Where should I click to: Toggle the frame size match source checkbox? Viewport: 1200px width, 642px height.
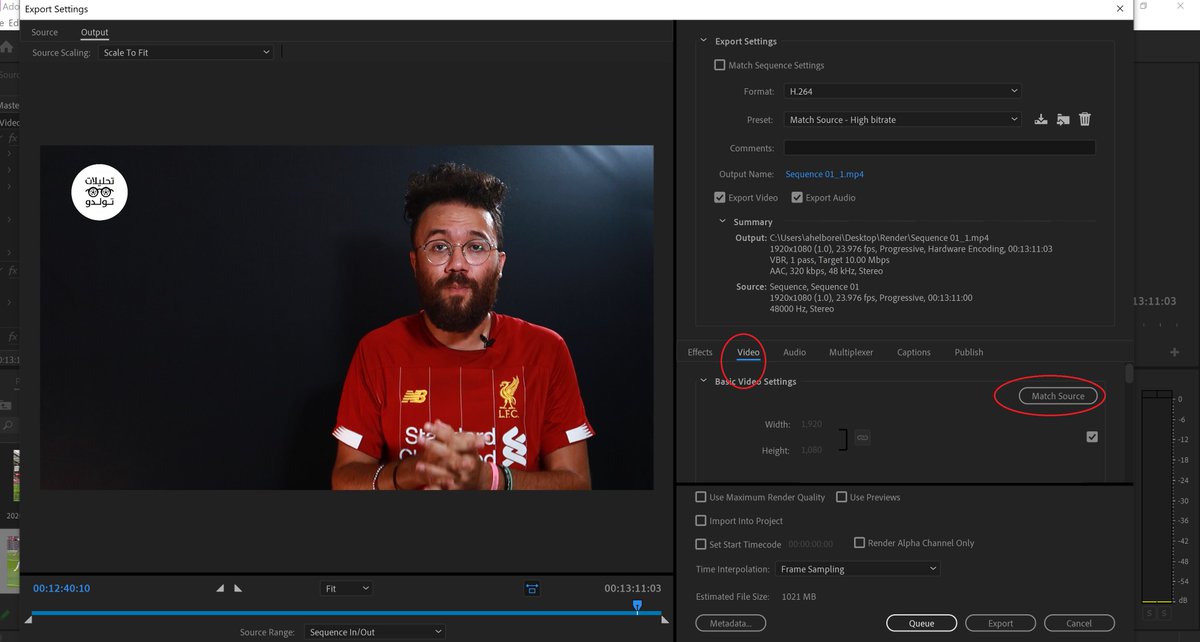(1092, 437)
